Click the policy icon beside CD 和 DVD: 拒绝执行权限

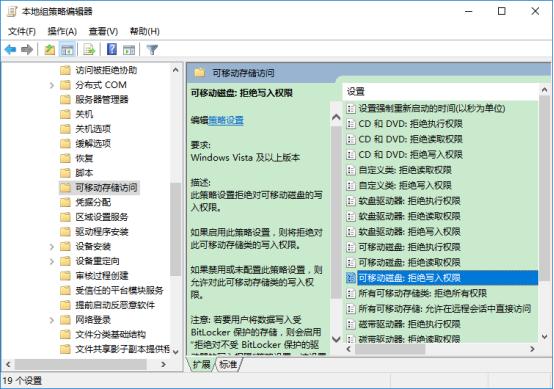tap(350, 124)
